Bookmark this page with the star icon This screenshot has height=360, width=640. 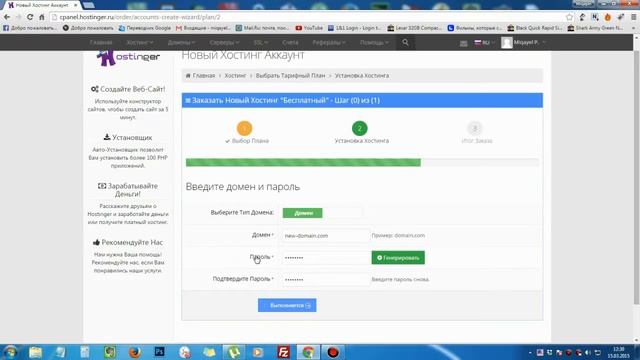(x=569, y=17)
